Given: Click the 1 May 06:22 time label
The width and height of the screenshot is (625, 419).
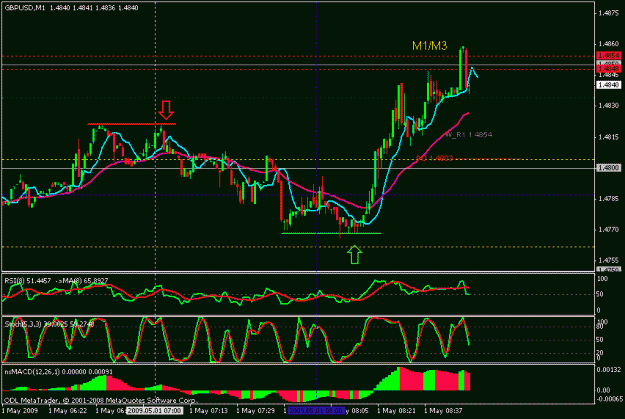Looking at the screenshot, I should (x=68, y=411).
